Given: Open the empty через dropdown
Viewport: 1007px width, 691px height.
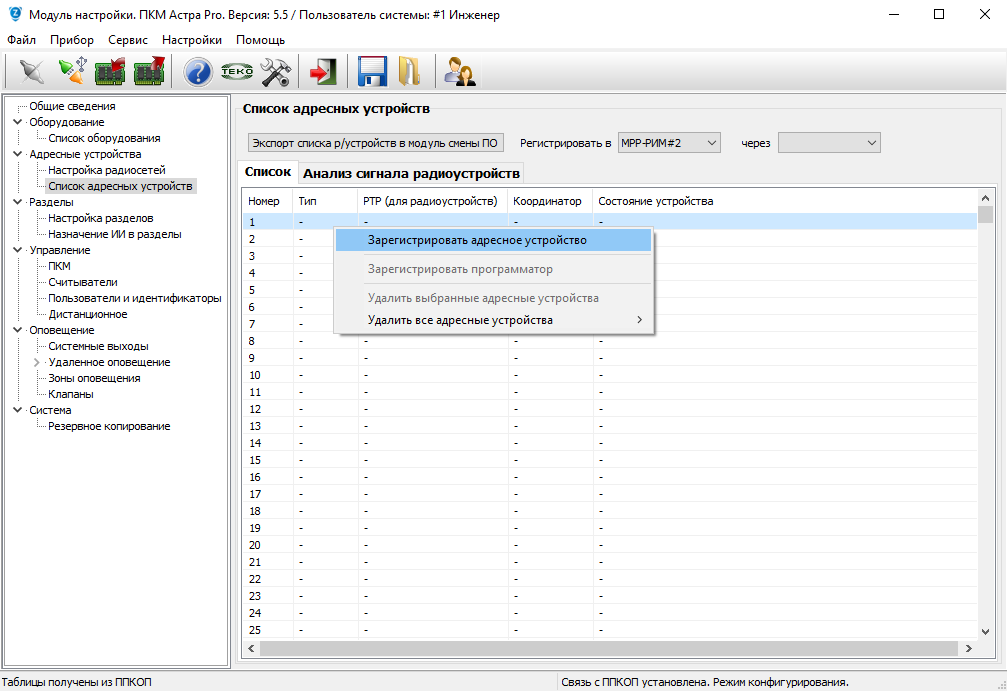Looking at the screenshot, I should pos(828,143).
